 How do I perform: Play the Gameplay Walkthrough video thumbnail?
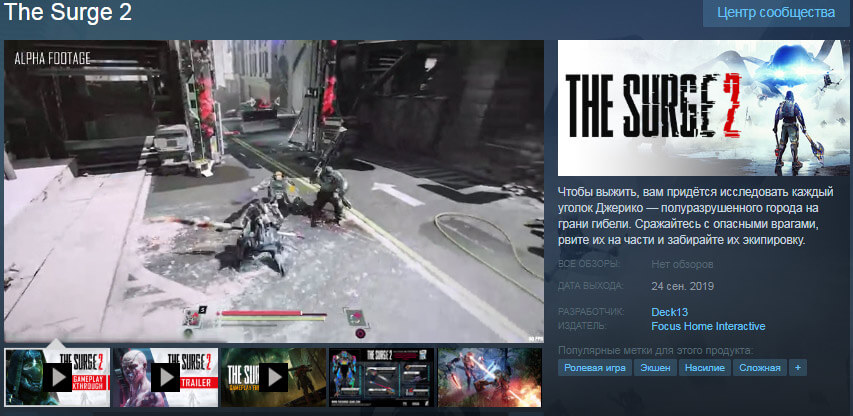(57, 377)
